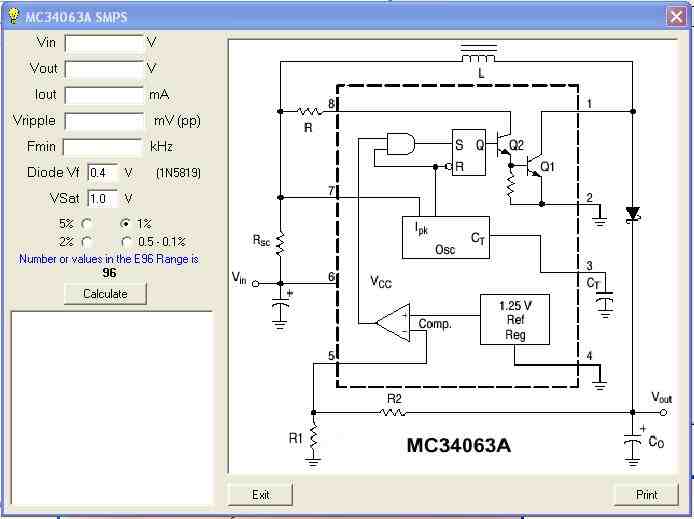Choose the 2% tolerance radio button
The image size is (694, 519).
pyautogui.click(x=87, y=242)
